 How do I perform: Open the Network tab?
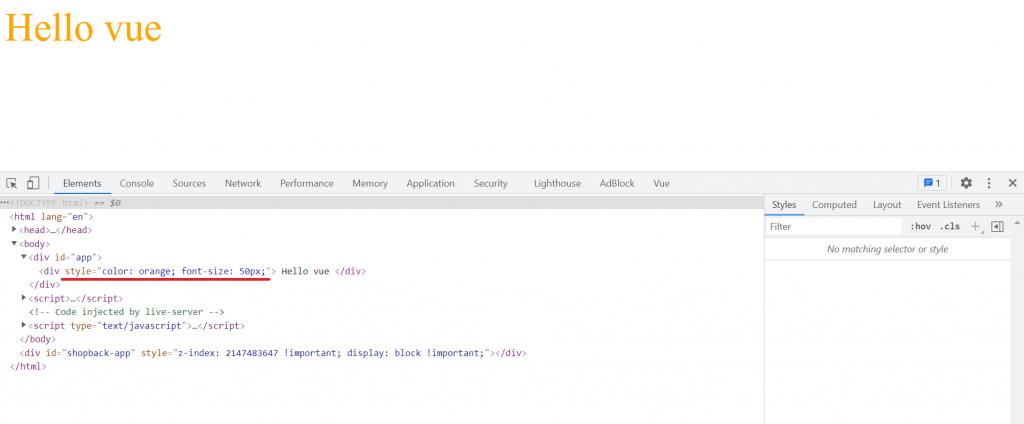243,184
